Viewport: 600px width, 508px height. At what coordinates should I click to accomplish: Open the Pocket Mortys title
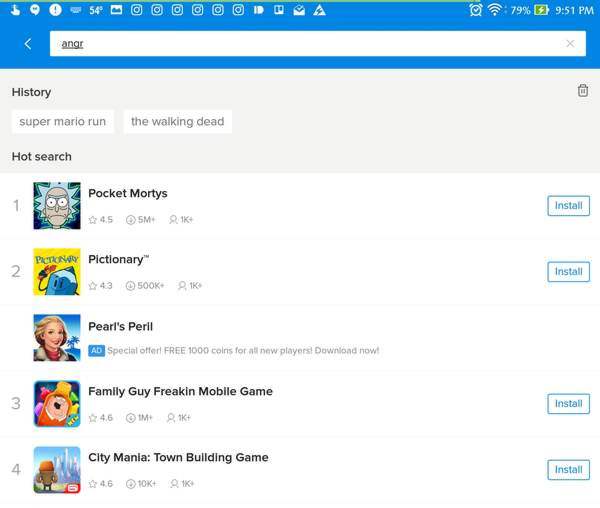coord(128,194)
